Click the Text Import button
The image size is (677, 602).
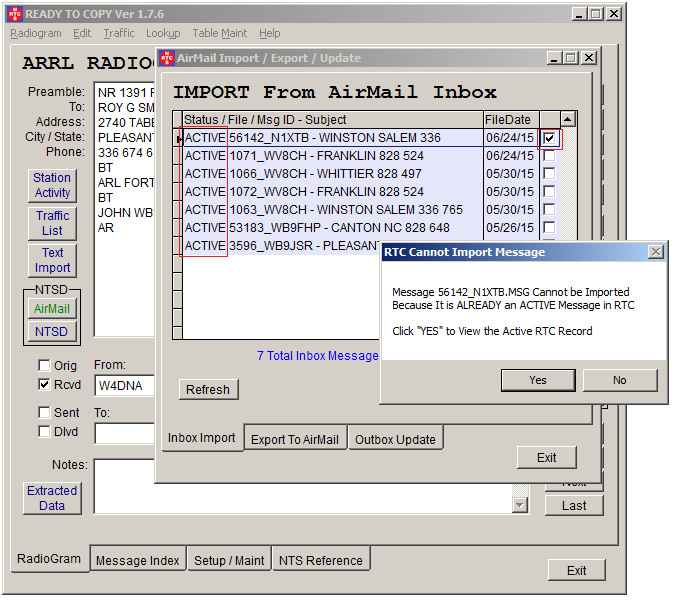[52, 260]
